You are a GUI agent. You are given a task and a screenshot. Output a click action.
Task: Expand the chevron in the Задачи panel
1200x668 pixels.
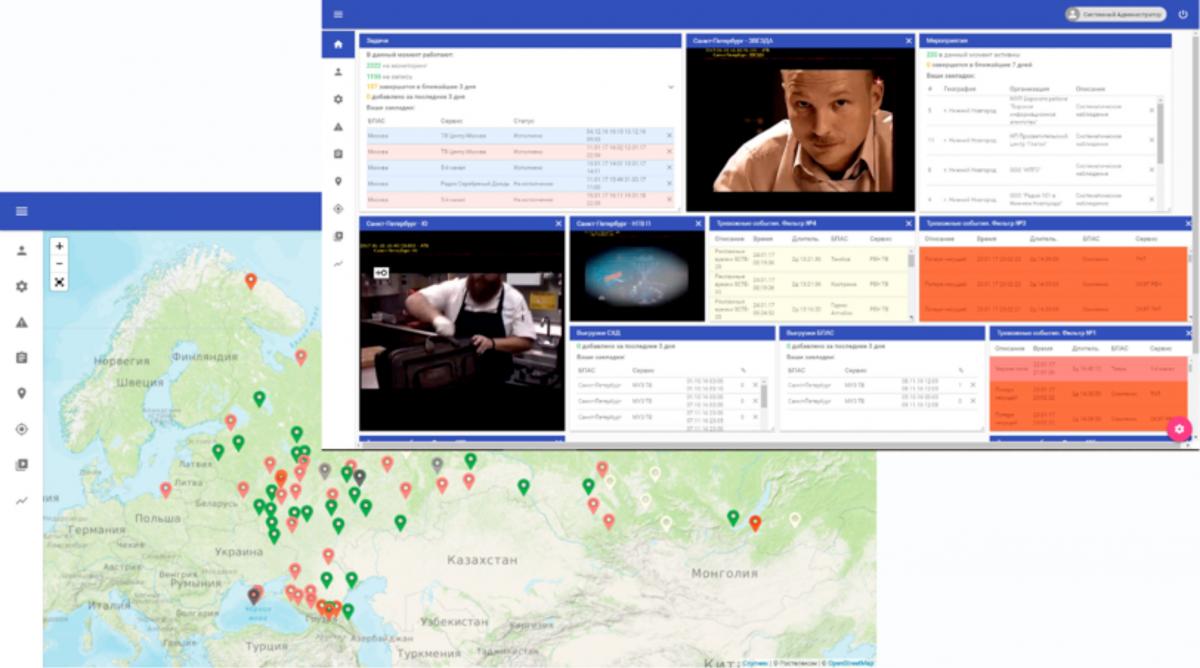coord(671,87)
